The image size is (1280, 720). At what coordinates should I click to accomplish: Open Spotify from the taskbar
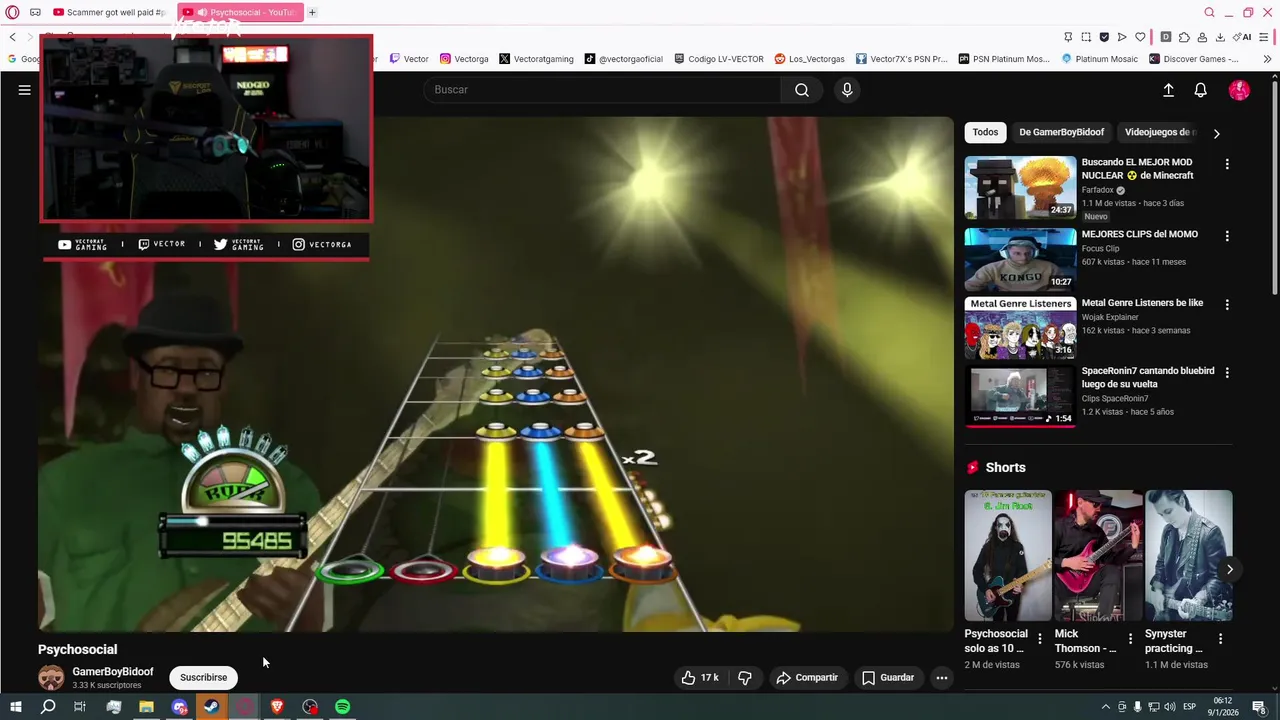click(x=343, y=707)
